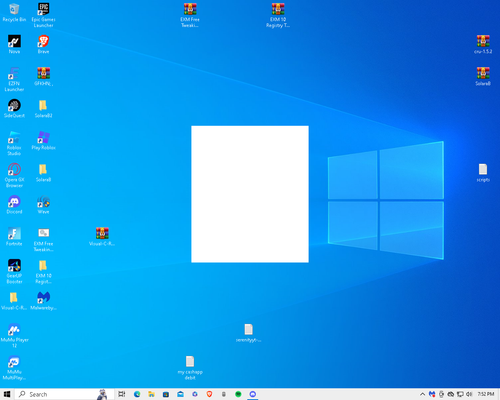The width and height of the screenshot is (500, 400).
Task: Select the EXM 10 Regist folder
Action: 43,271
